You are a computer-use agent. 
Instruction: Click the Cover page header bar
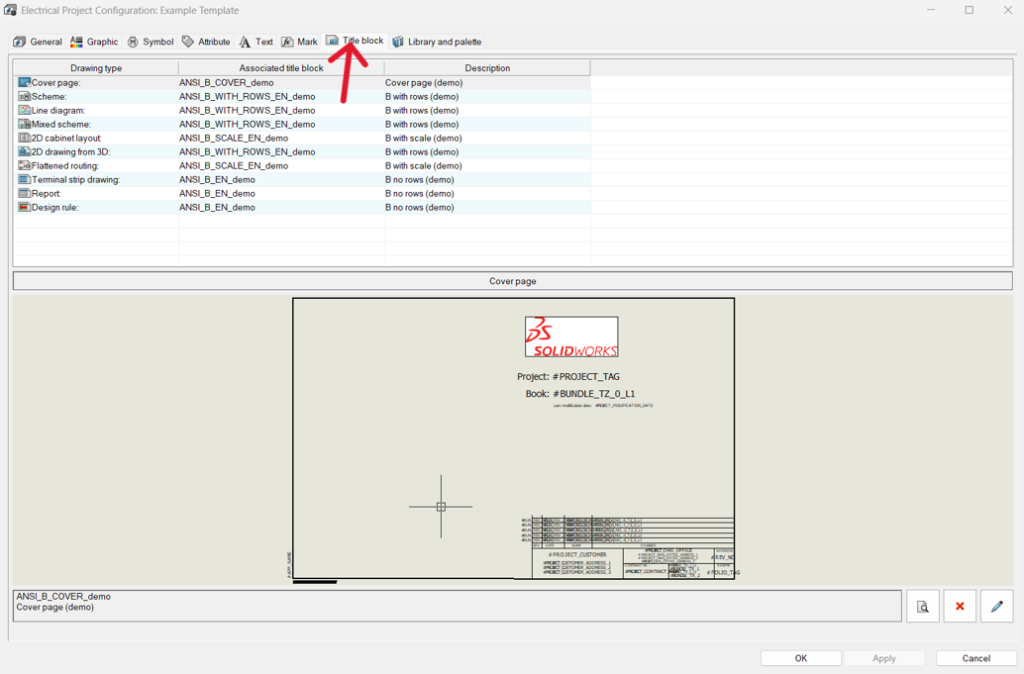(513, 281)
